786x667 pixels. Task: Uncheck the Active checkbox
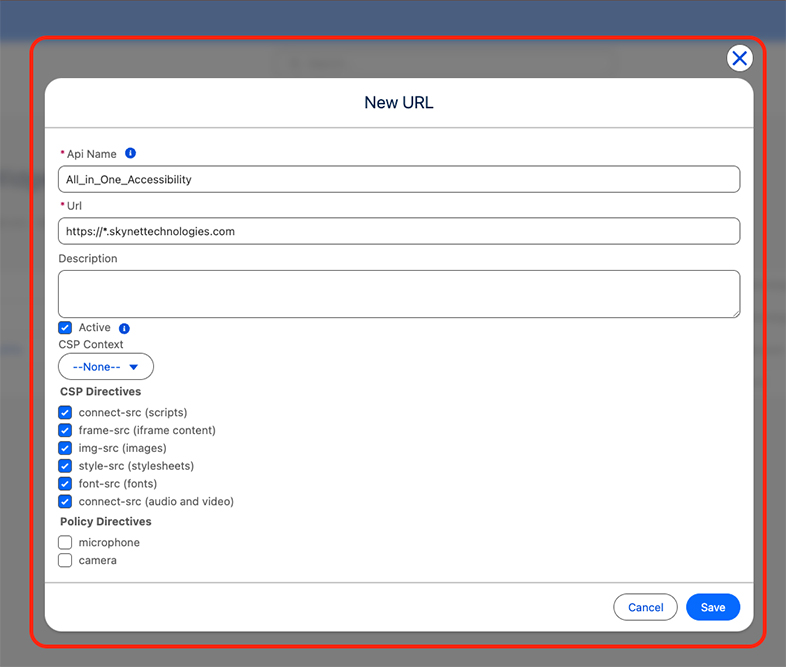(x=65, y=328)
